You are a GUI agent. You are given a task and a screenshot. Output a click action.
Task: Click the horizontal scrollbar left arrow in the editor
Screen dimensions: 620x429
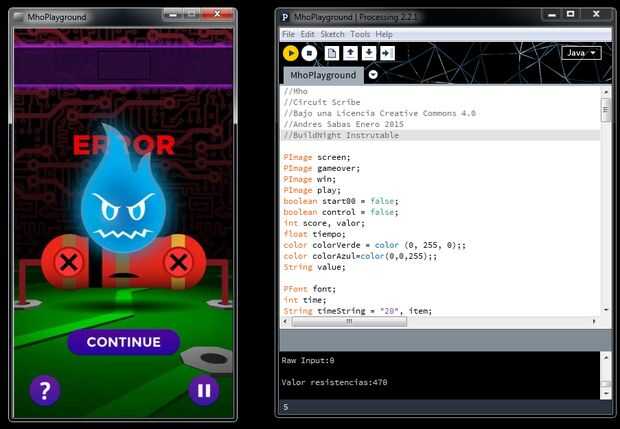pos(285,322)
